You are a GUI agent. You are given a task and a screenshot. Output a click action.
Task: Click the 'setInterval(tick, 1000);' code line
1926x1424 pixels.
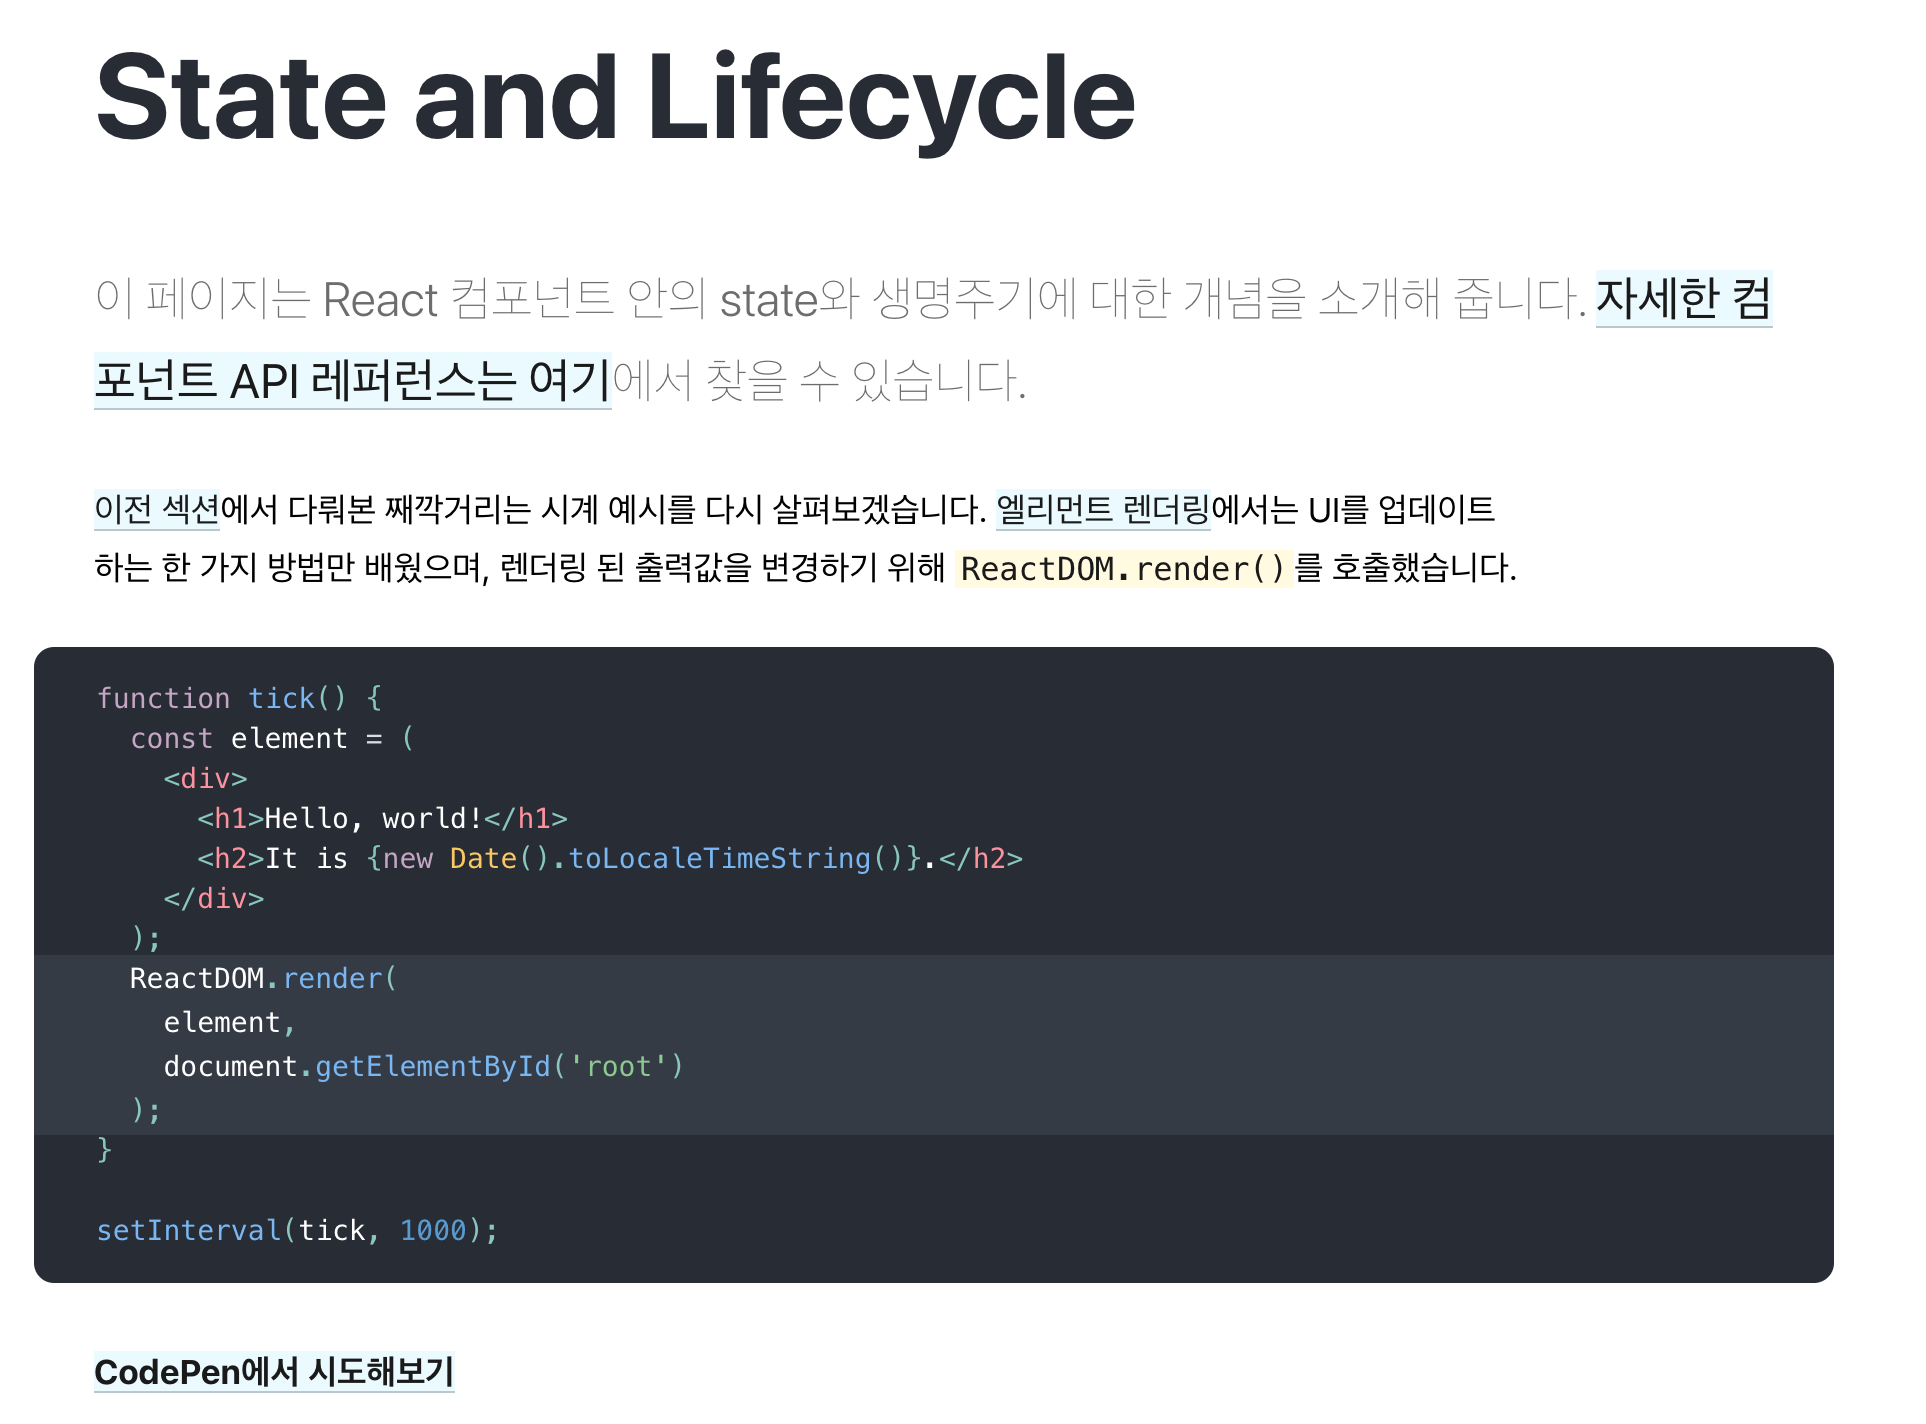click(297, 1230)
